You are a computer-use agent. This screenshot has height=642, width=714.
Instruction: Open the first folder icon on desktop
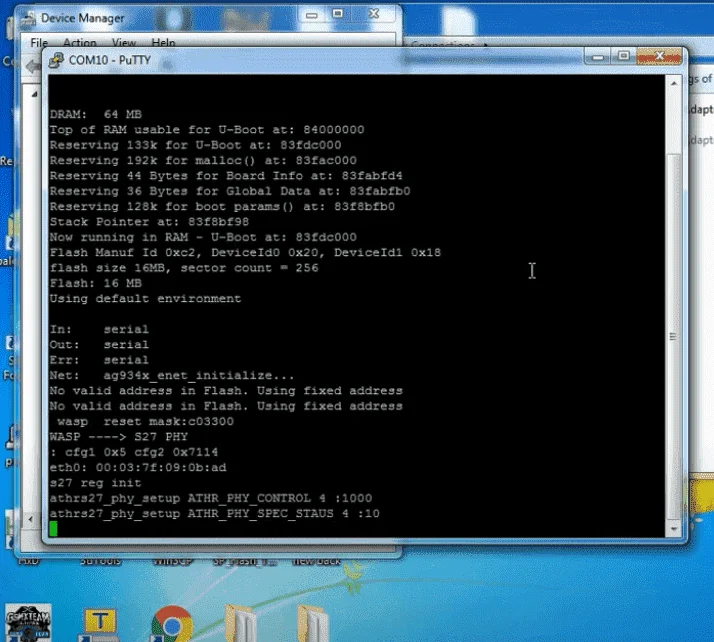(x=241, y=623)
